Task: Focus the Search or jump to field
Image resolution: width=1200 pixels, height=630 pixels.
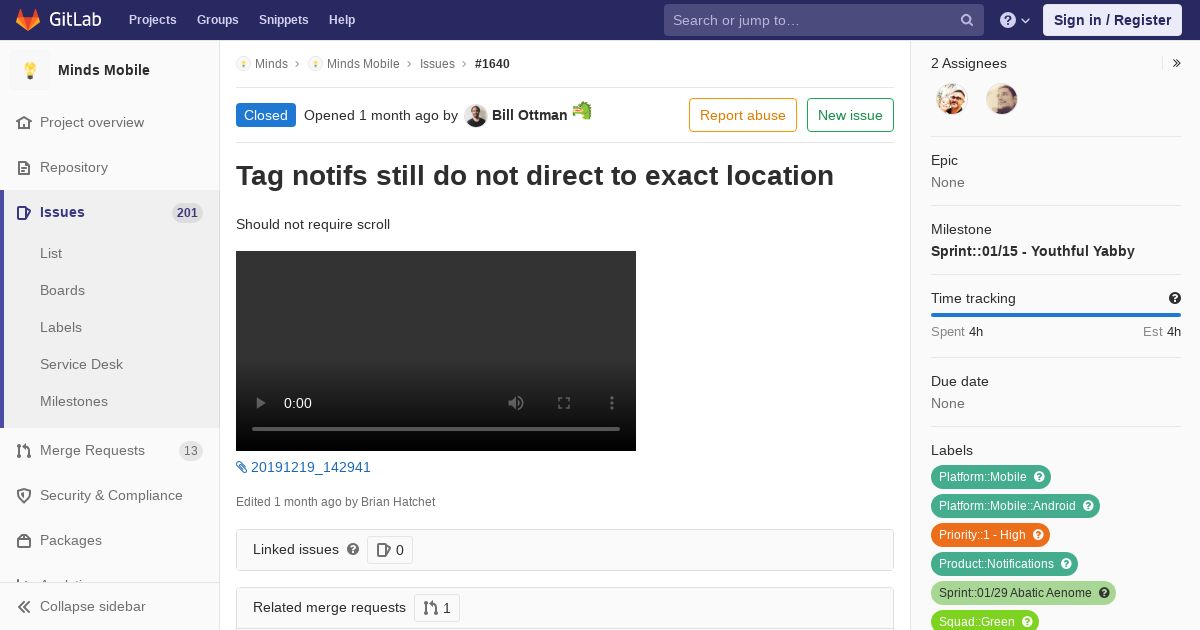Action: [824, 20]
